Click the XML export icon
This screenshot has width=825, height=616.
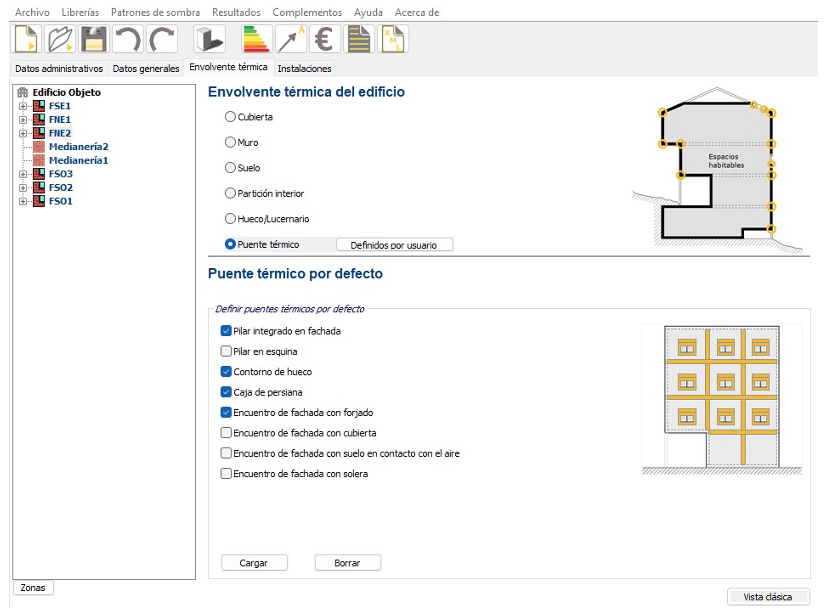coord(392,40)
